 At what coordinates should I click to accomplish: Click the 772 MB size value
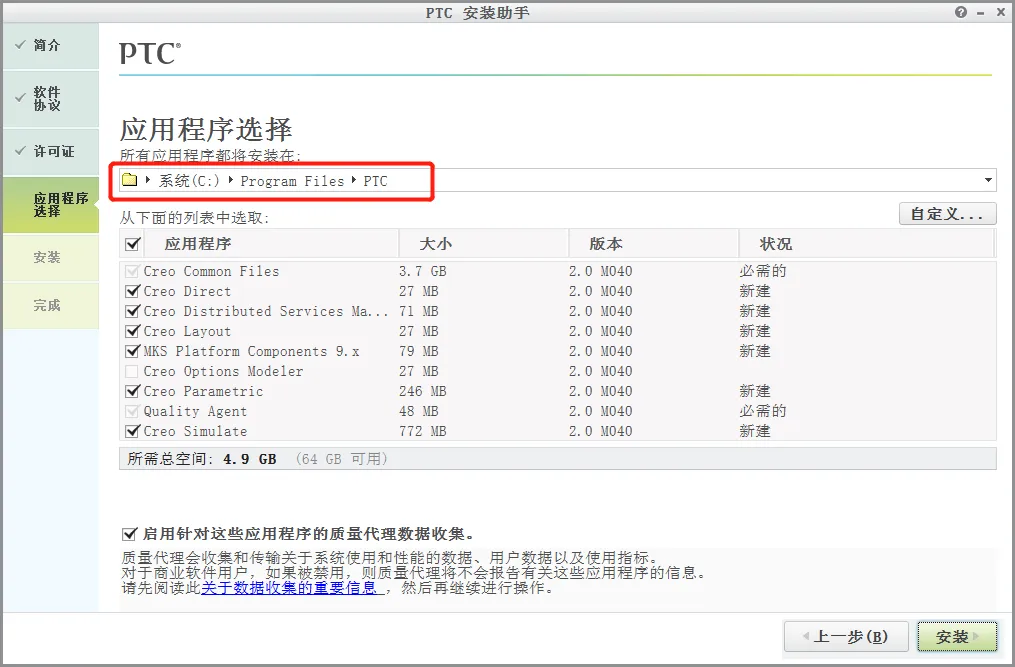[x=423, y=431]
